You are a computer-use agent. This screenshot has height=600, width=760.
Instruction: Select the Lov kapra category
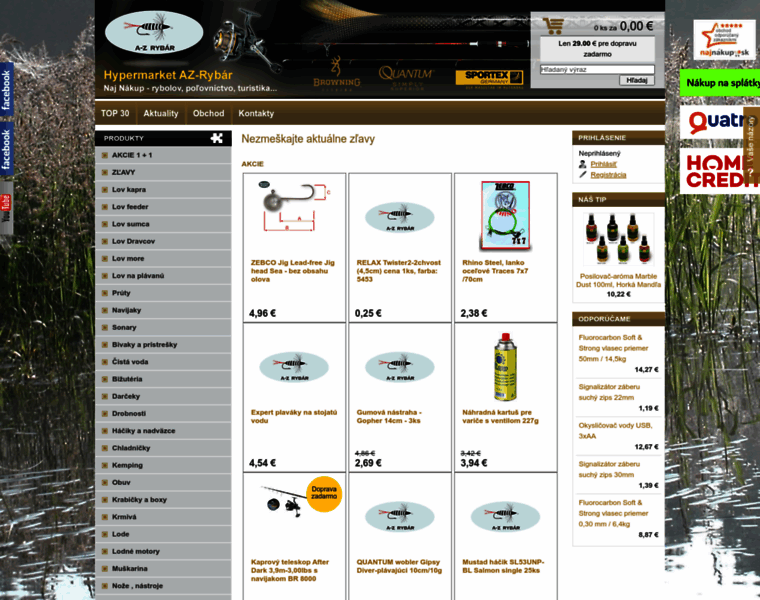163,189
